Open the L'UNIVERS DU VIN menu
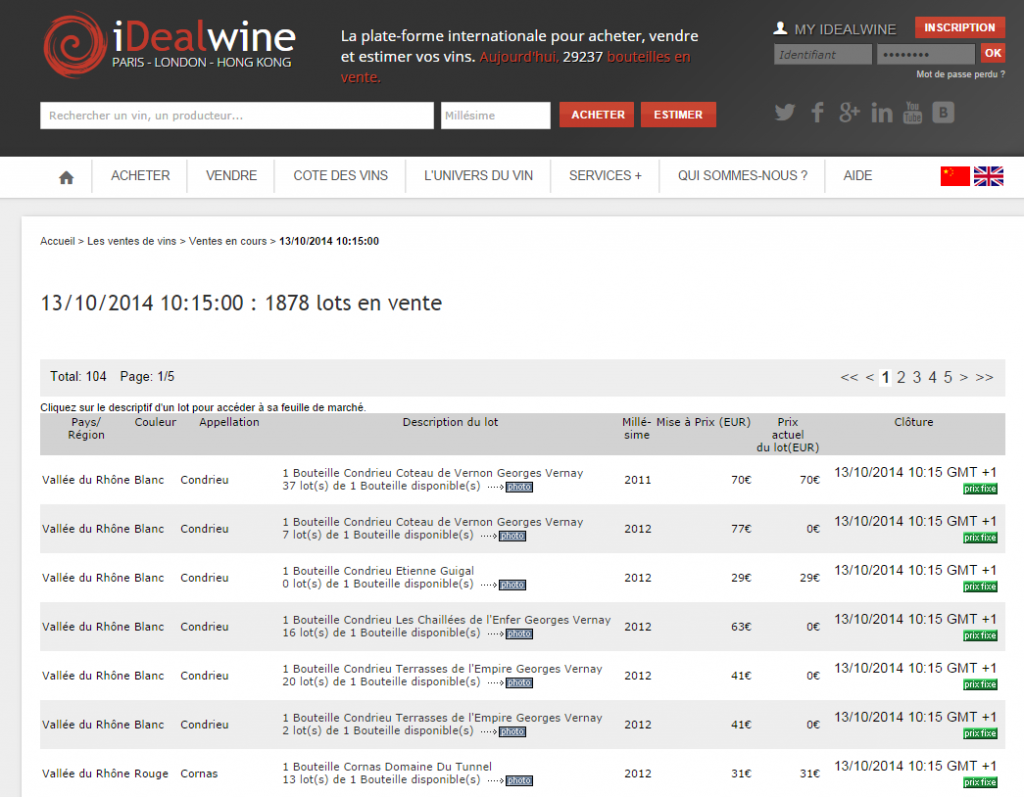This screenshot has width=1024, height=797. (x=478, y=176)
